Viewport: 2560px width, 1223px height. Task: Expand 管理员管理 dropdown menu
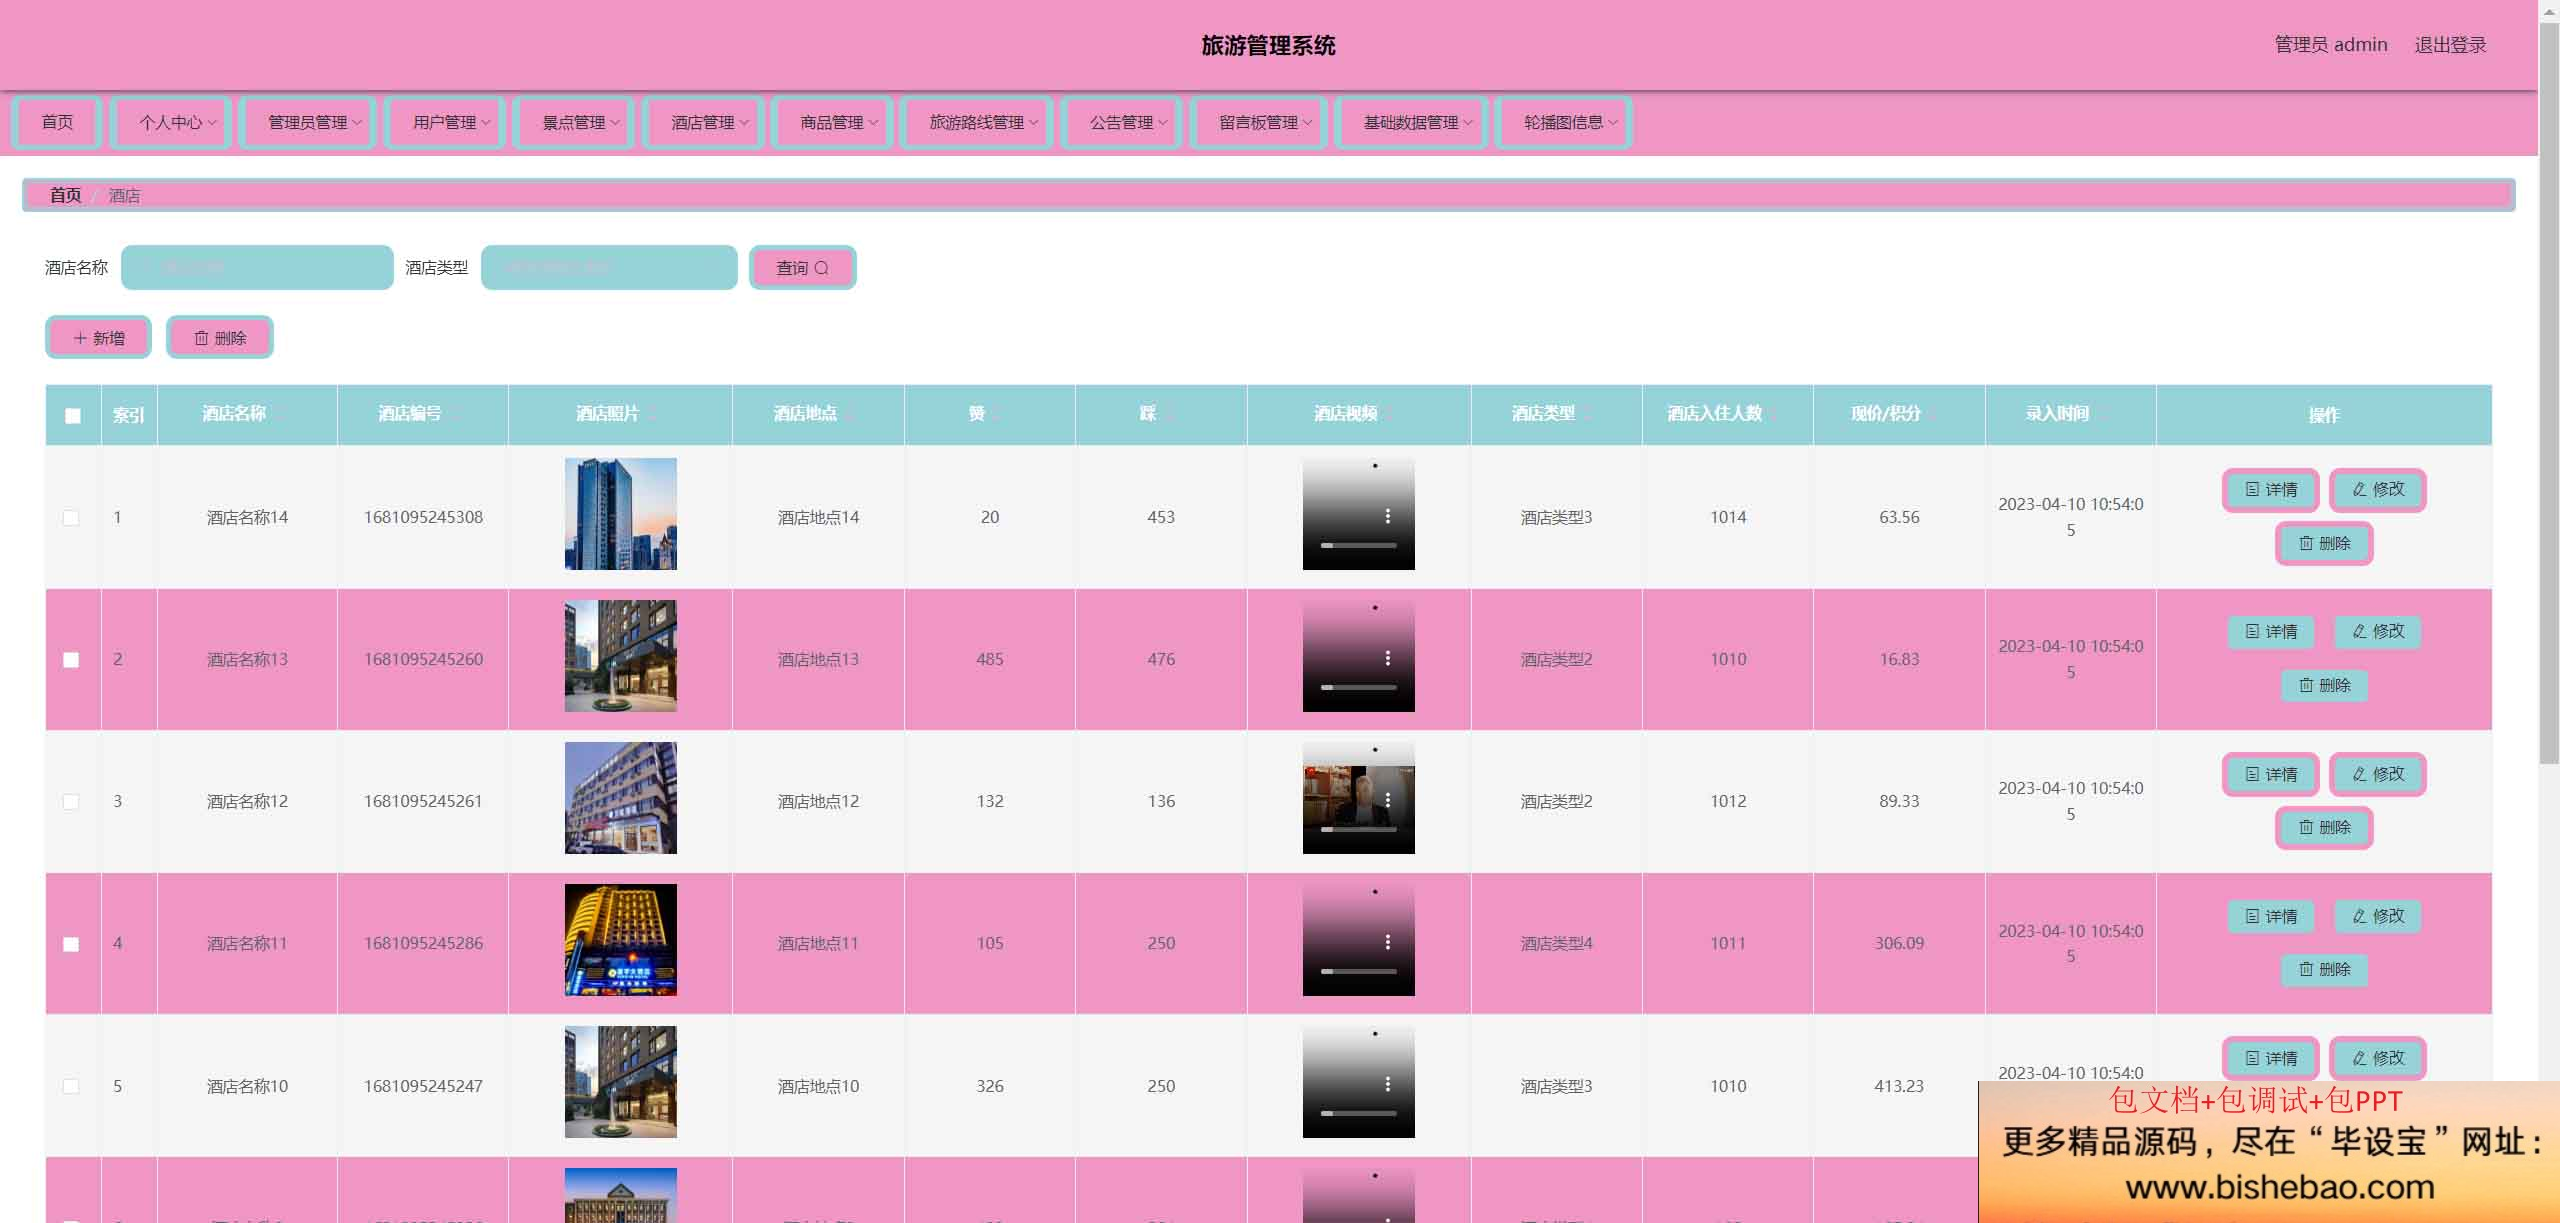[308, 122]
